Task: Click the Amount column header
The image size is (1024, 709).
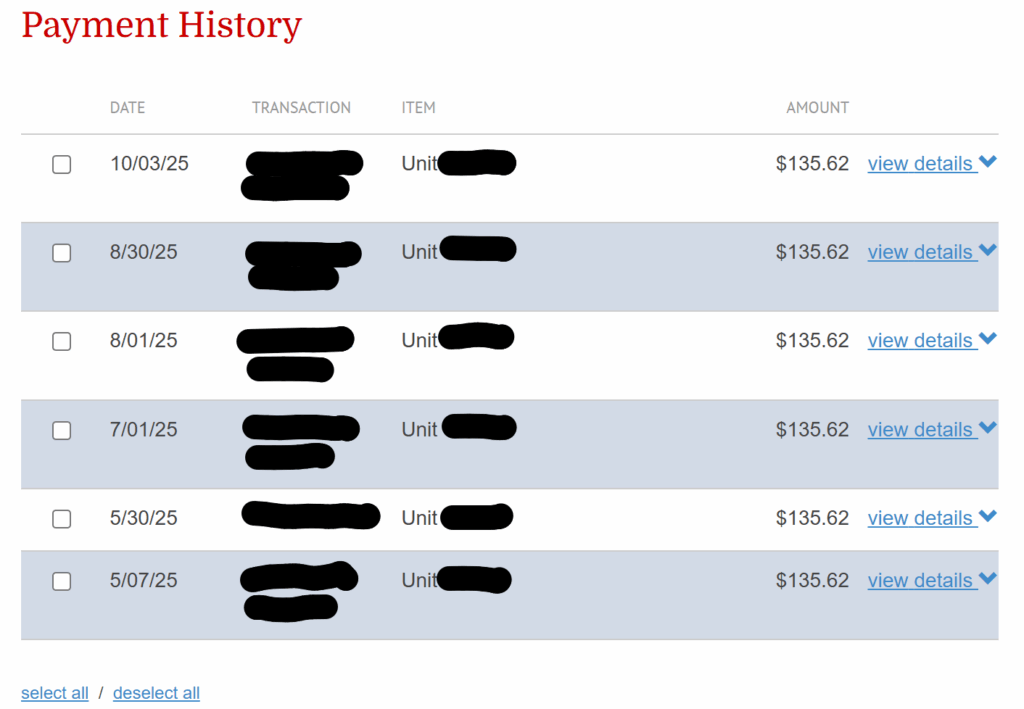Action: (817, 108)
